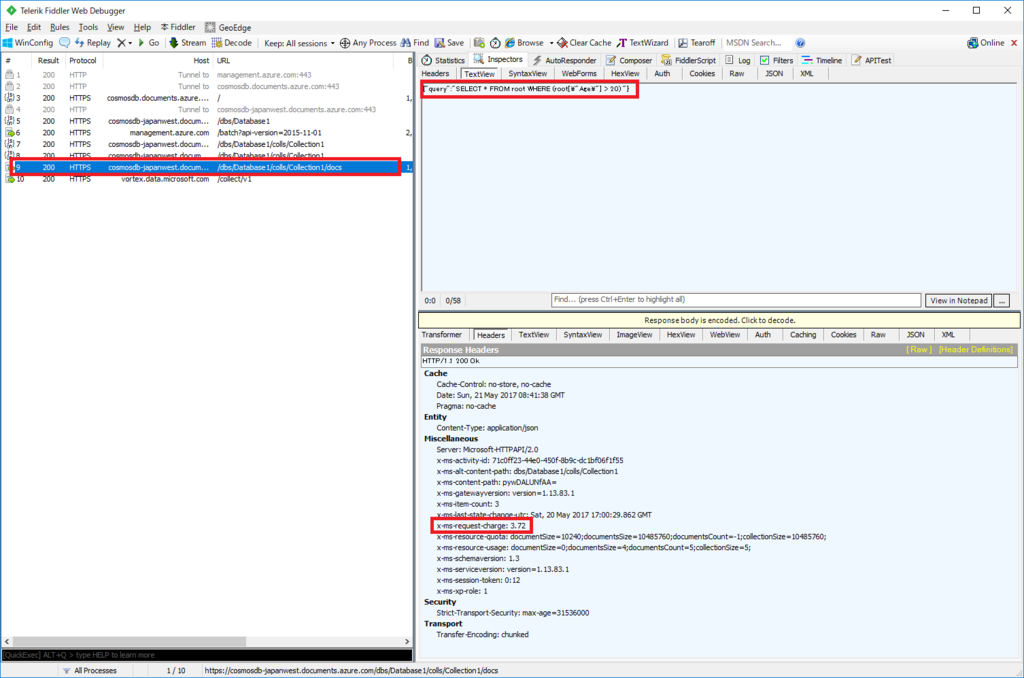Viewport: 1024px width, 678px height.
Task: Click the [Raw] response headers link
Action: click(x=919, y=349)
